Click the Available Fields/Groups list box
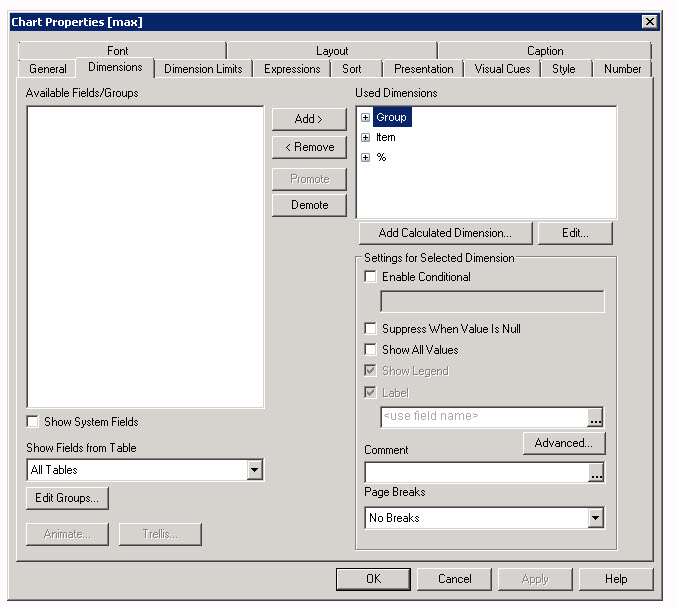This screenshot has height=607, width=678. (145, 257)
